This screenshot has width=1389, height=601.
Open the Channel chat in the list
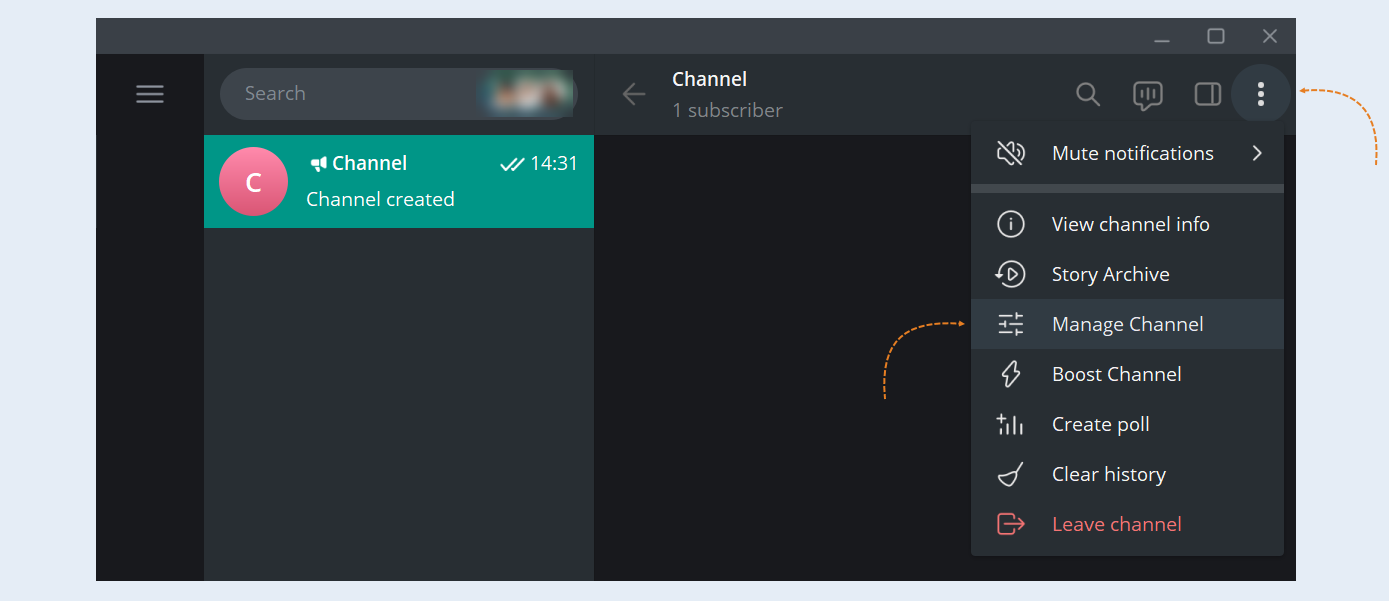point(399,181)
